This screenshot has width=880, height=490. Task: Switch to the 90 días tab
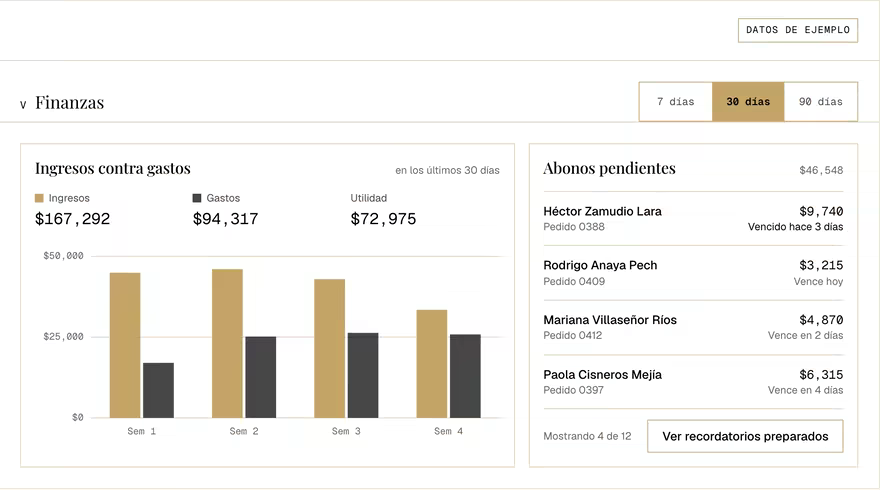click(821, 102)
